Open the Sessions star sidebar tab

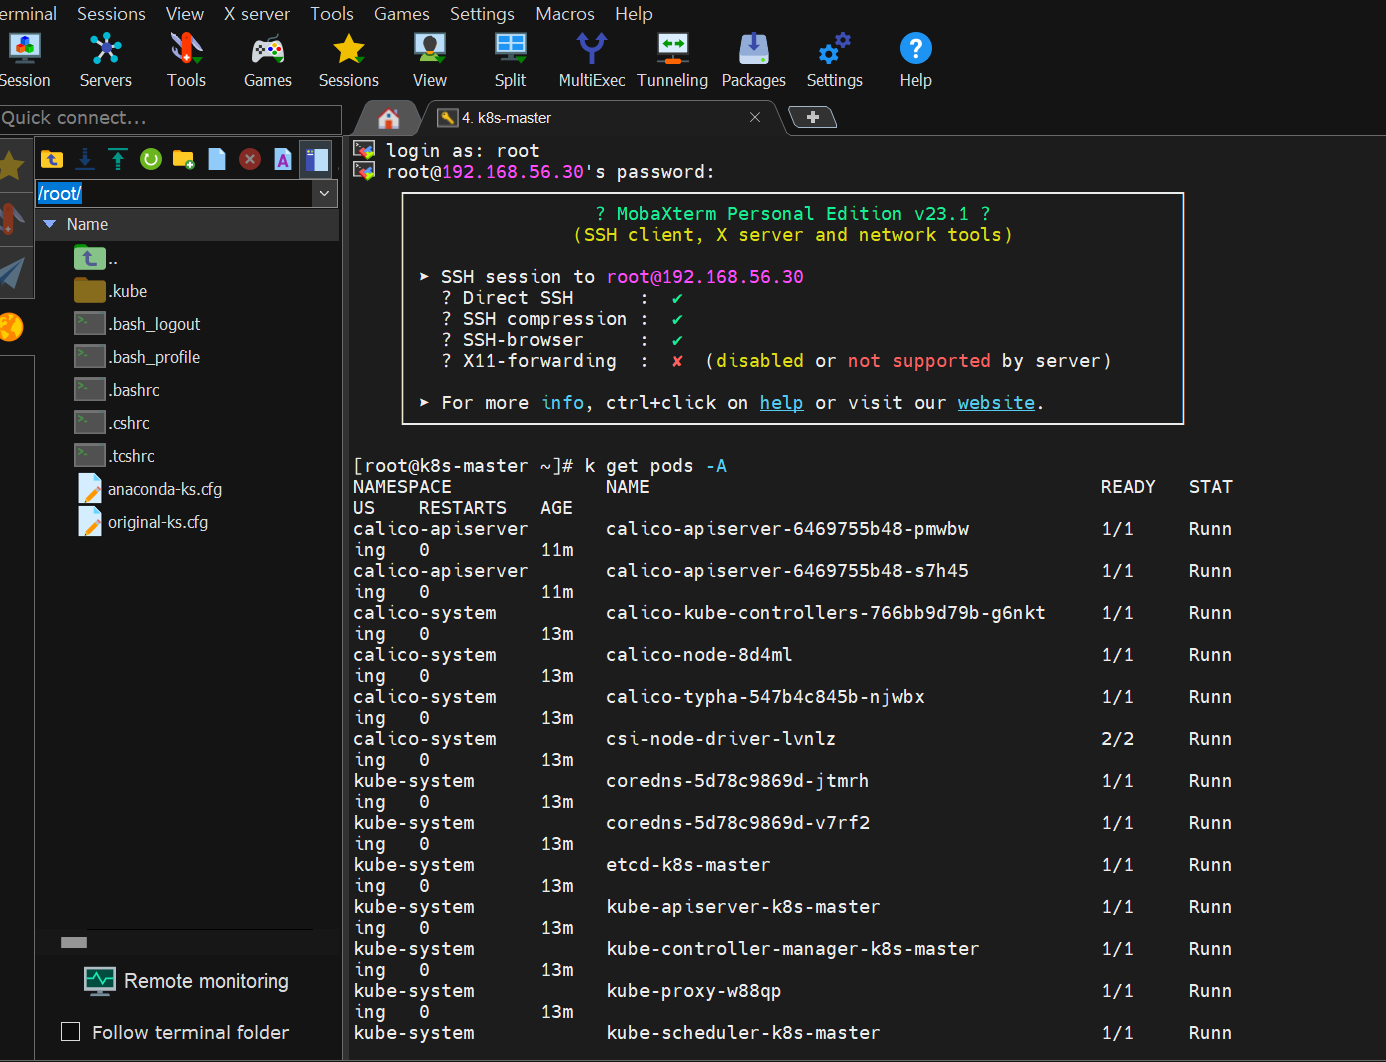pyautogui.click(x=12, y=165)
